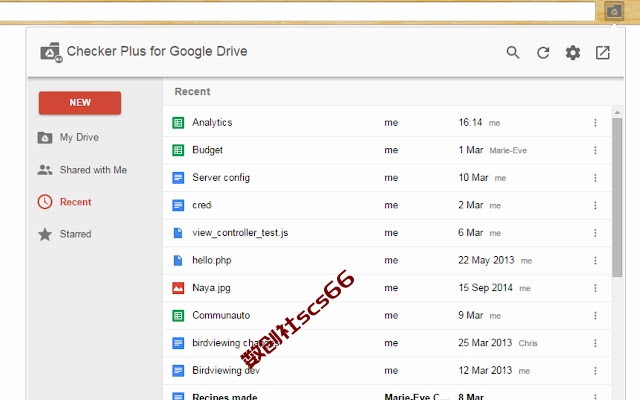The width and height of the screenshot is (640, 400).
Task: Select My Drive in the sidebar
Action: click(79, 138)
